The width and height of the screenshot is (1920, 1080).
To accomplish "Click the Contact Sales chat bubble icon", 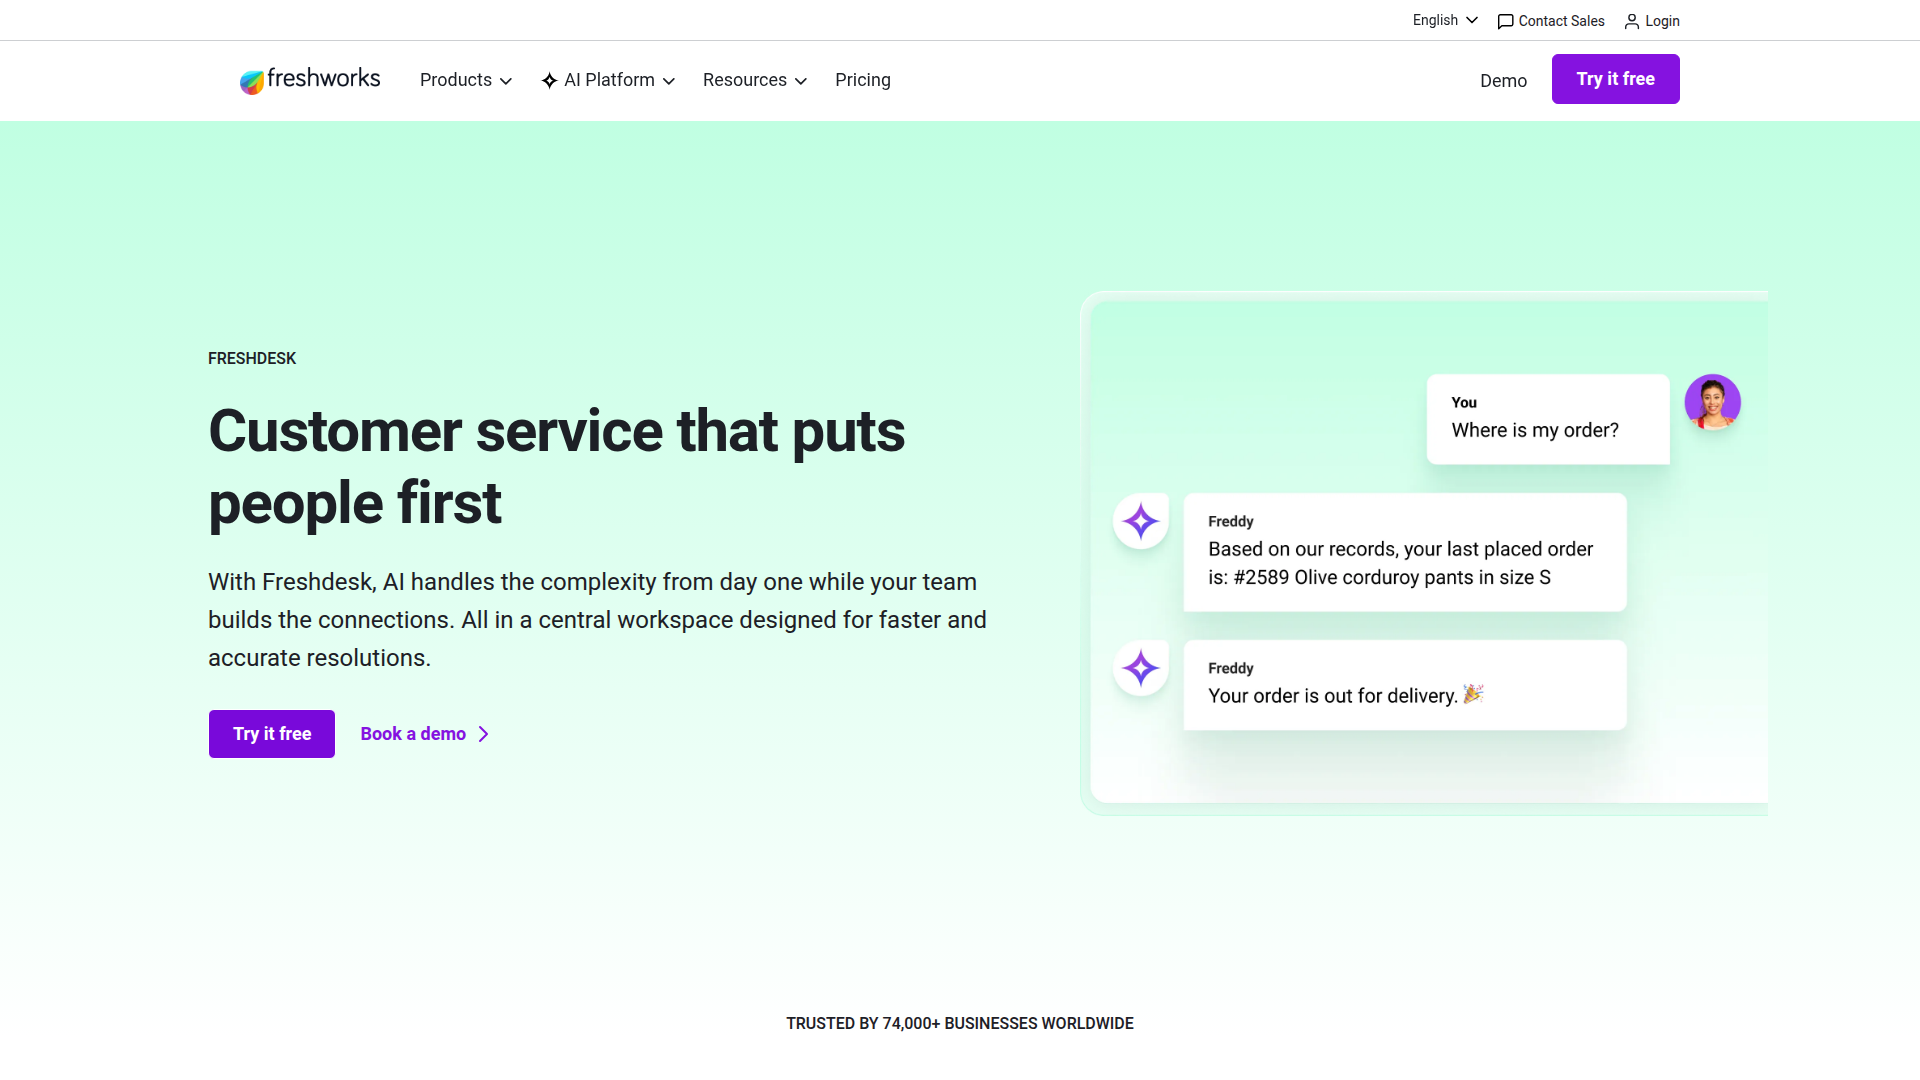I will pyautogui.click(x=1505, y=21).
